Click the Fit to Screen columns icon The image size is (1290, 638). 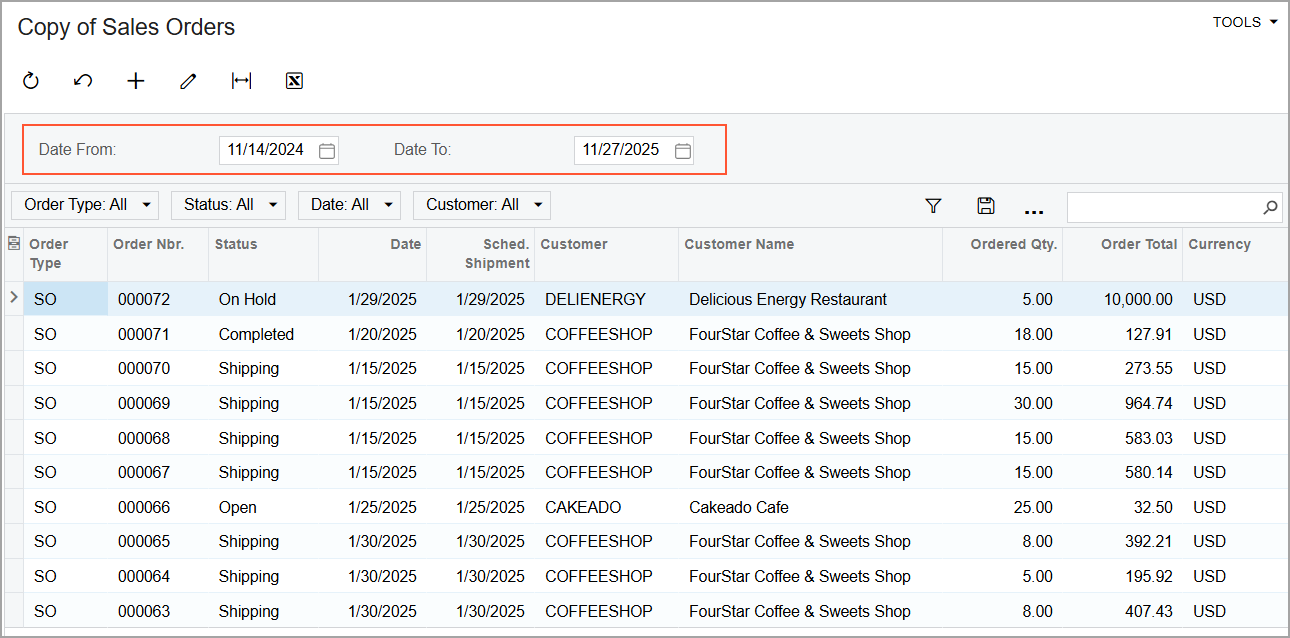[x=241, y=81]
